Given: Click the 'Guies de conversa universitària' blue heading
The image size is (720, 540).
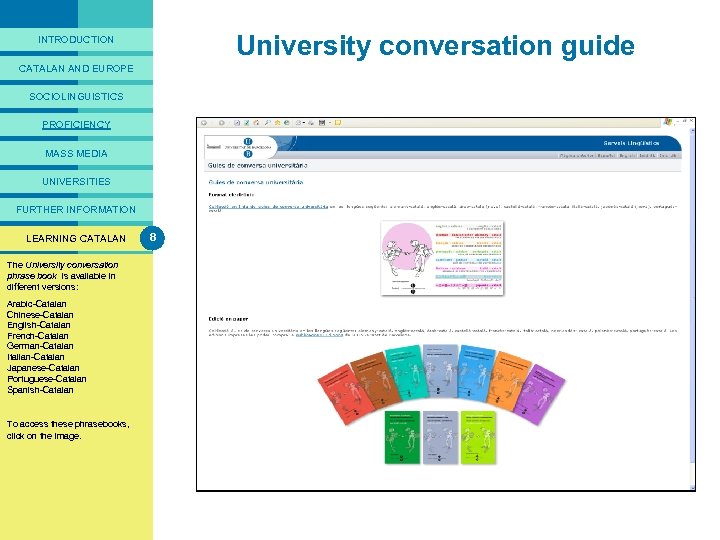Looking at the screenshot, I should coord(256,182).
